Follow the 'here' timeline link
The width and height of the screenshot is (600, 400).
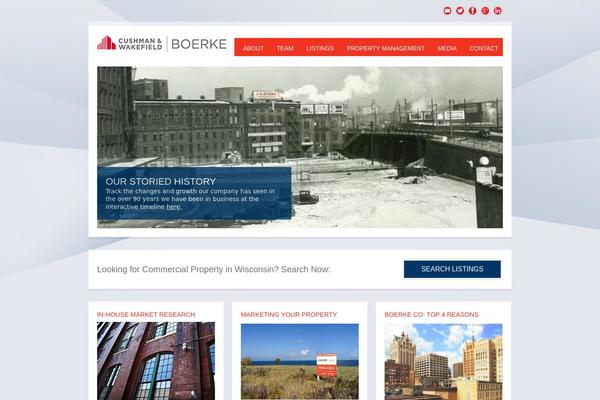(173, 207)
